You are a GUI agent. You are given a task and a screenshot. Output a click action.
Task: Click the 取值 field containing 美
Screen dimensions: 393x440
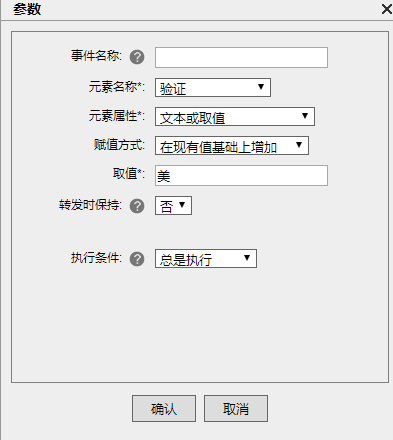[x=241, y=175]
